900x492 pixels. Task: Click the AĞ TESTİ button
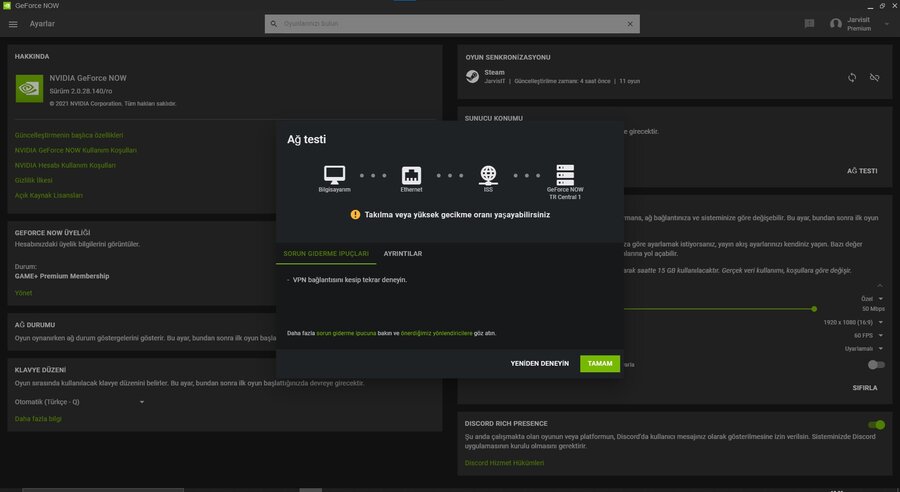tap(862, 171)
